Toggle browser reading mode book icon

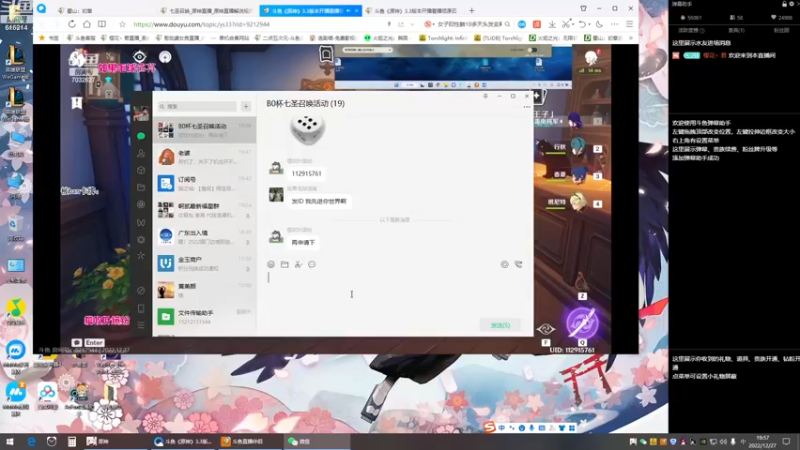tap(102, 24)
